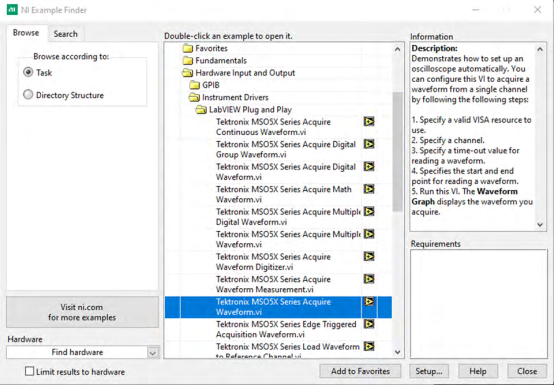
Task: Click inside the empty Requirements box
Action: pos(478,304)
